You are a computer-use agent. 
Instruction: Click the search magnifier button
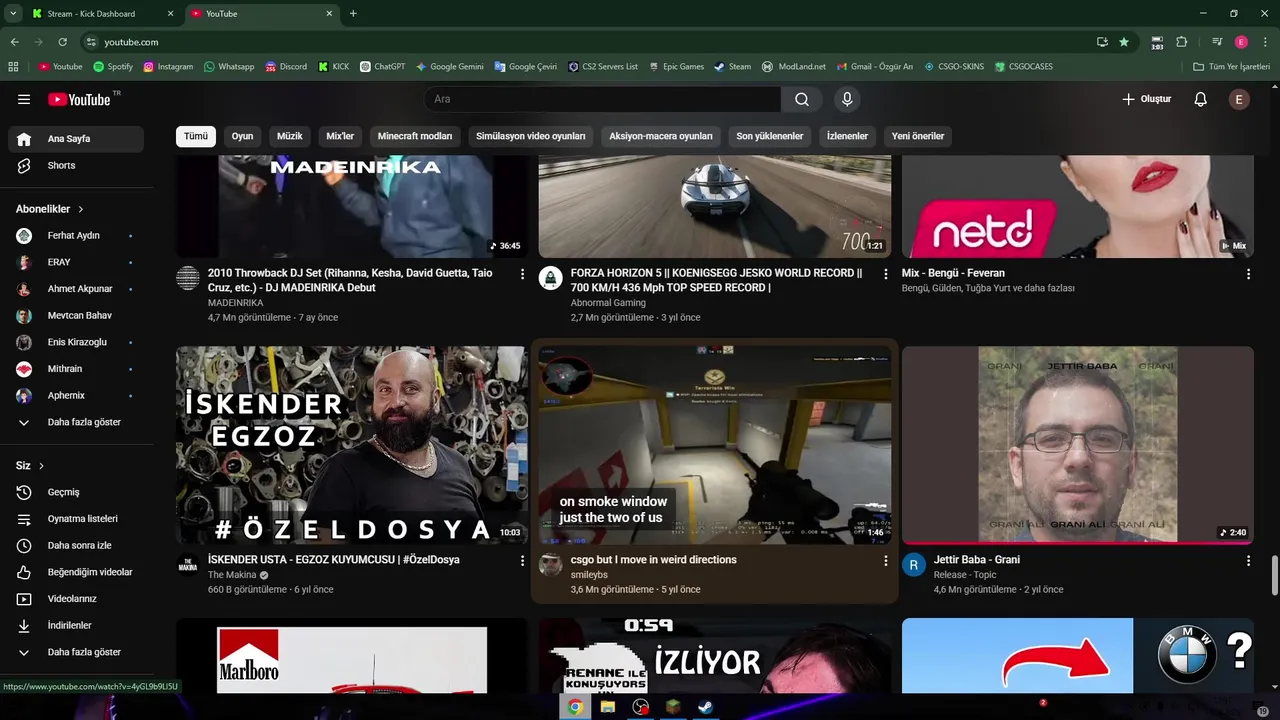pyautogui.click(x=802, y=99)
